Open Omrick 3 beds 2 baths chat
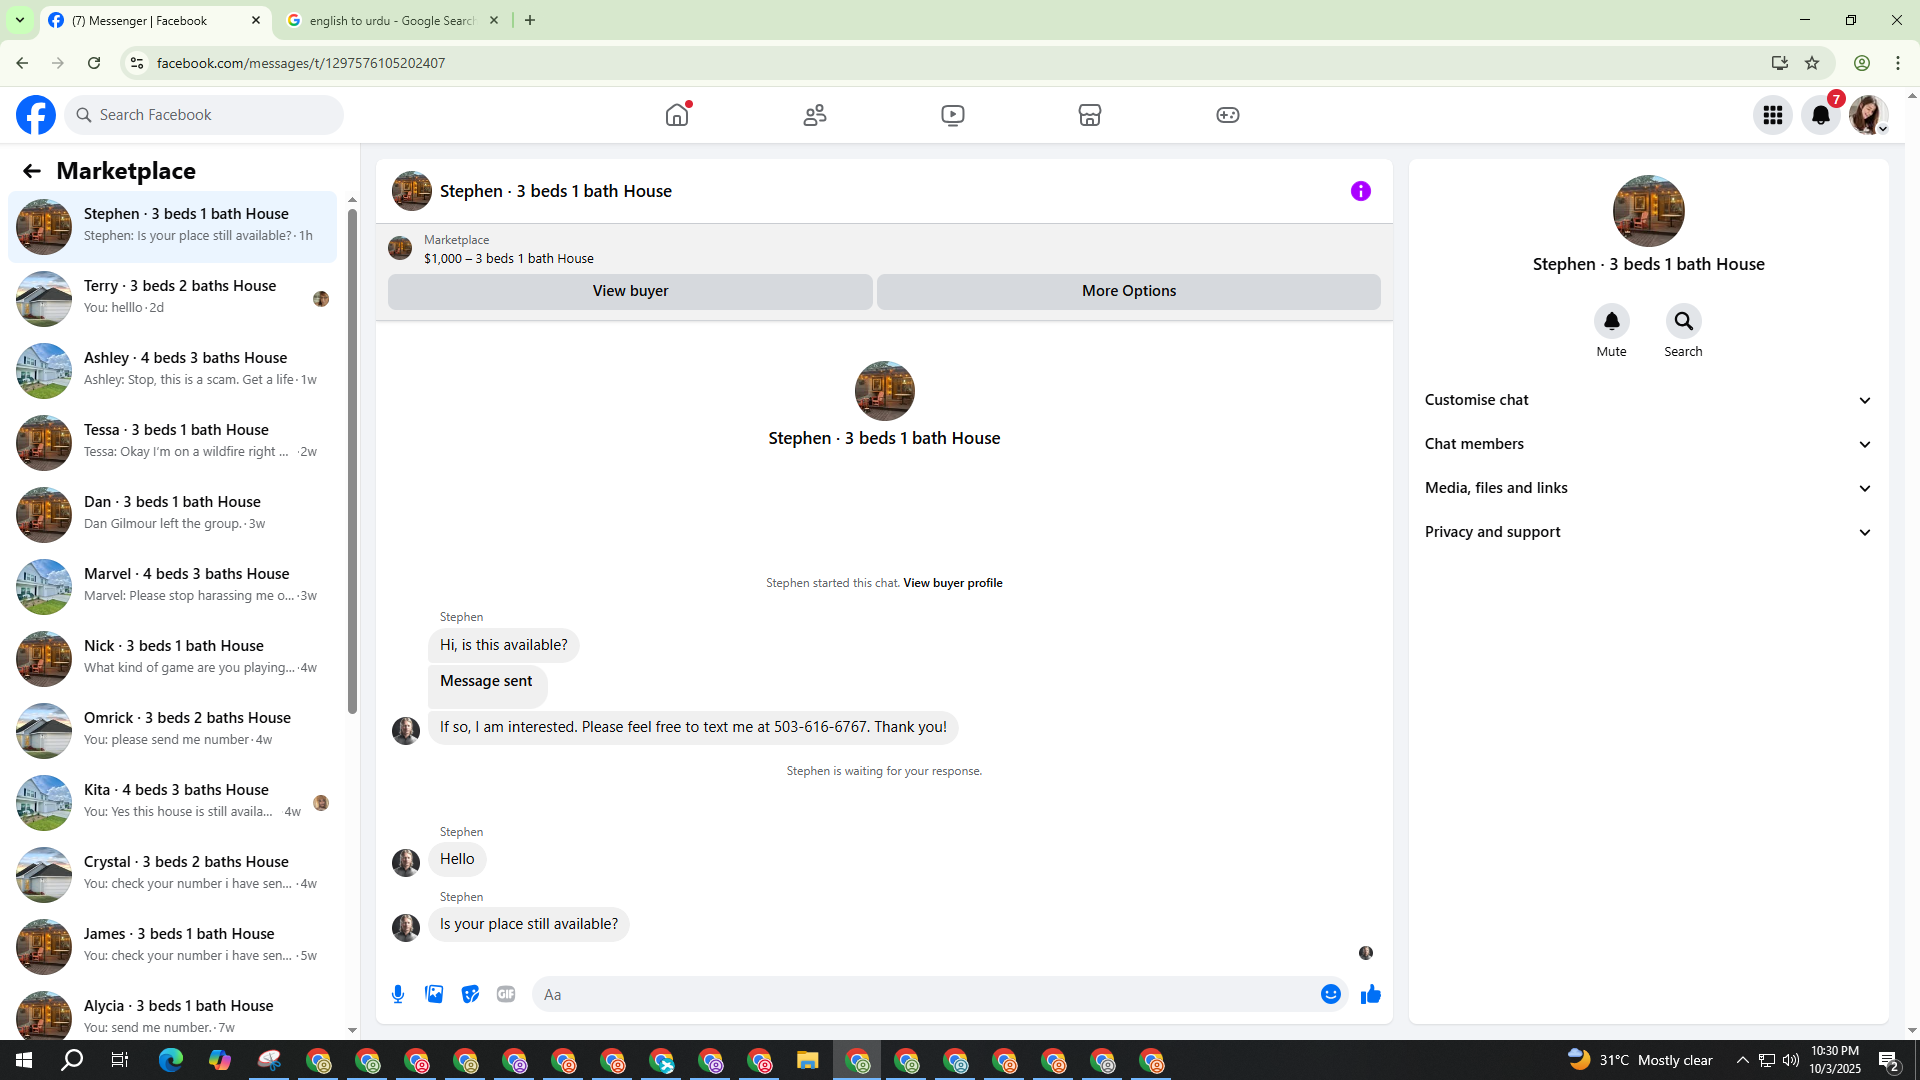Image resolution: width=1920 pixels, height=1080 pixels. point(172,731)
